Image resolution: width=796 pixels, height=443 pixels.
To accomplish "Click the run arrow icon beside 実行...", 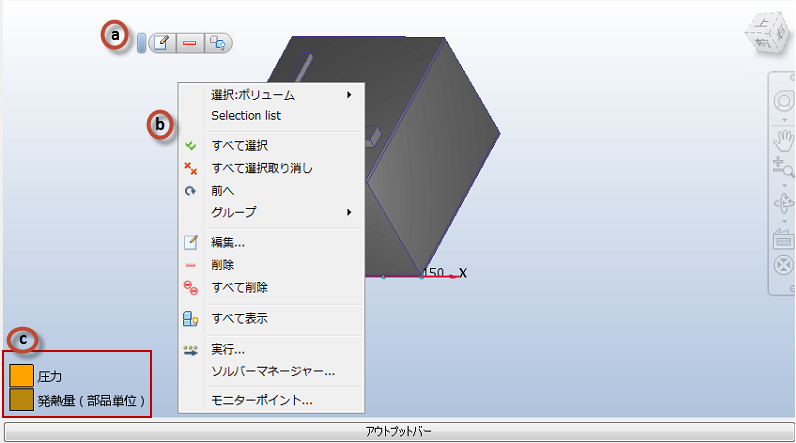I will (190, 350).
